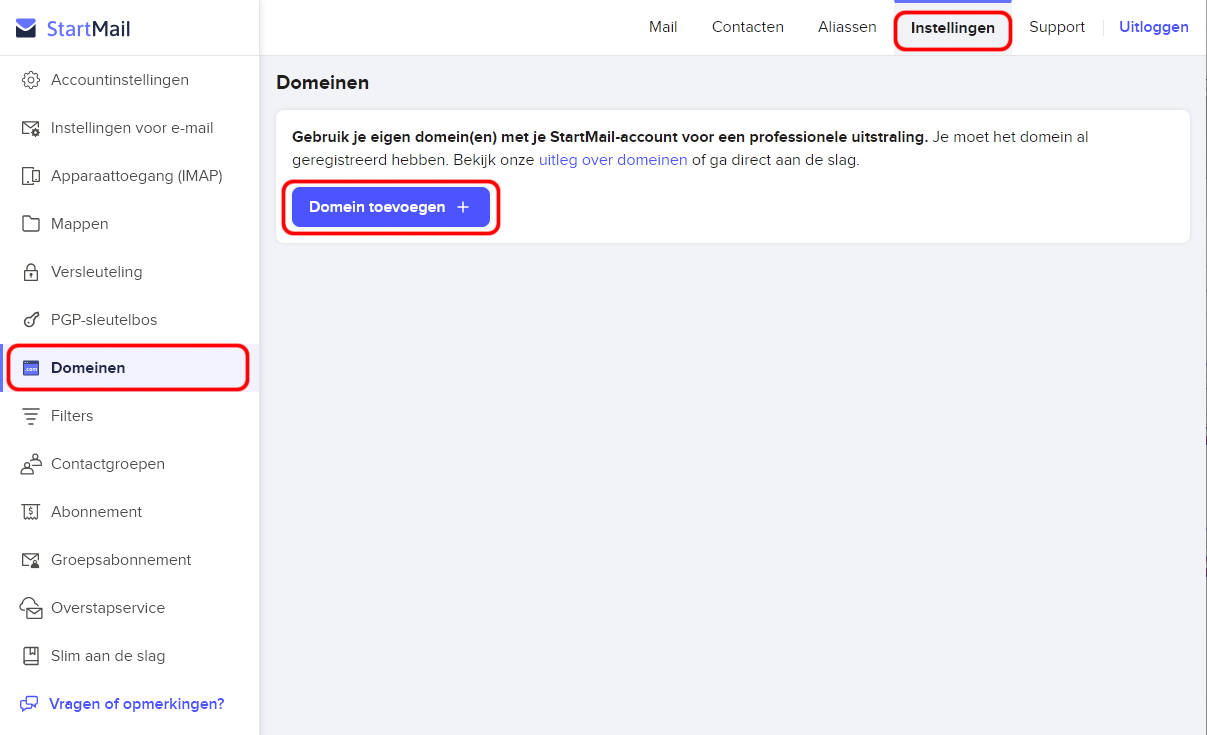Open the Overstapservice sidebar text

(x=108, y=608)
